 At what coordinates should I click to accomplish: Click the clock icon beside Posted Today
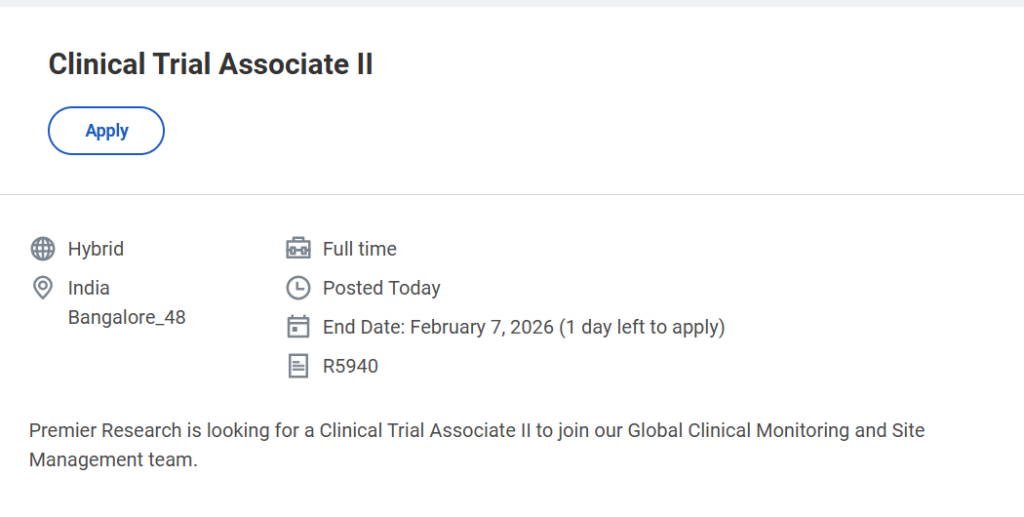coord(298,288)
